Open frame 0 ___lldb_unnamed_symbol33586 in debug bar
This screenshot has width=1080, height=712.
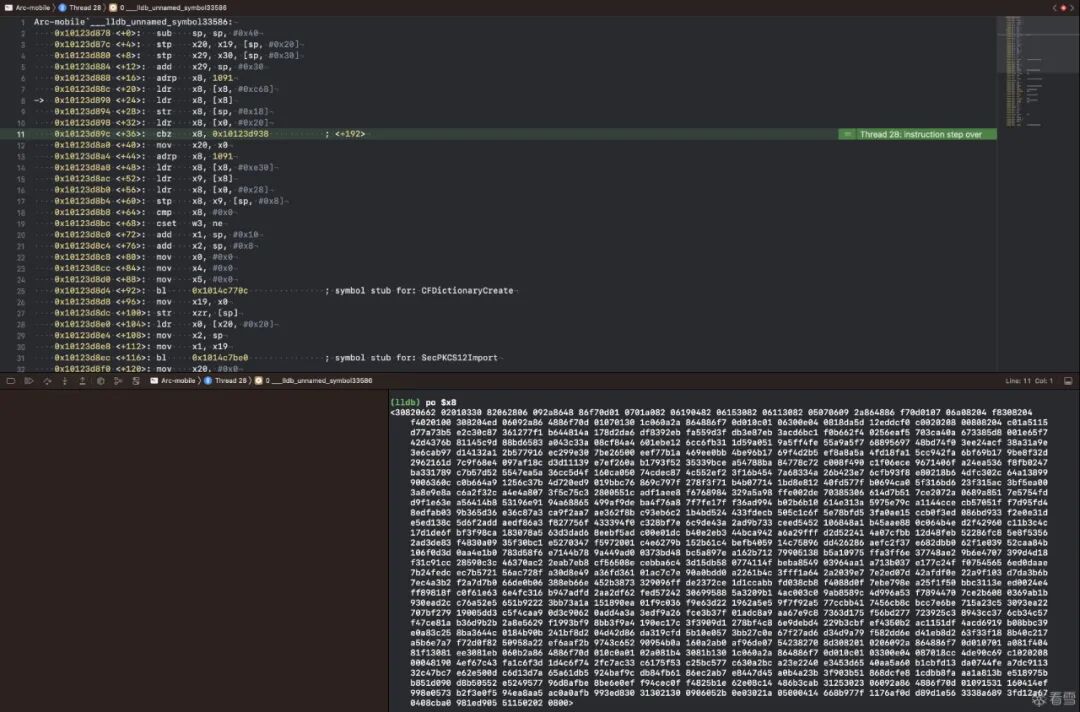[x=313, y=381]
